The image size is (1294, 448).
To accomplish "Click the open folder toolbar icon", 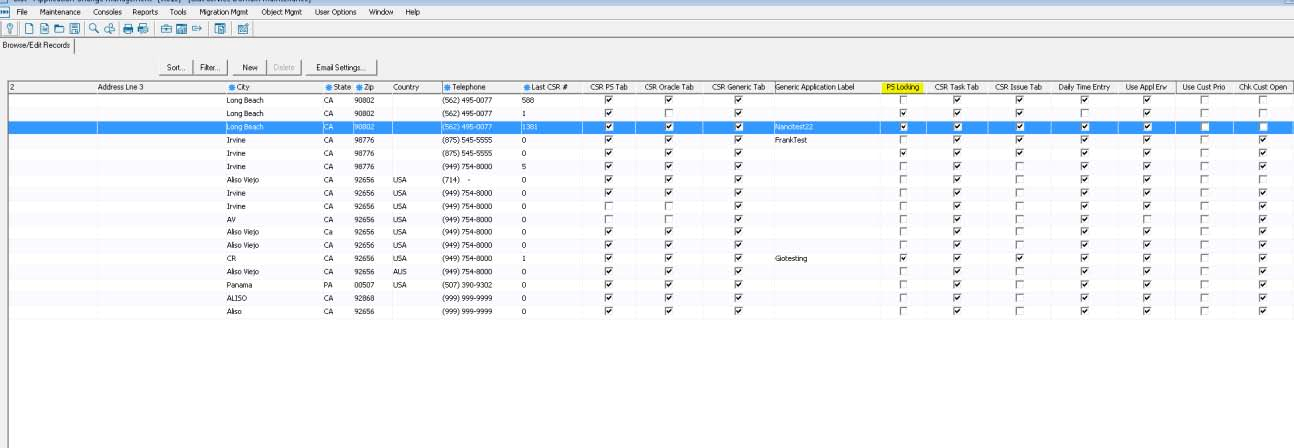I will click(x=59, y=29).
